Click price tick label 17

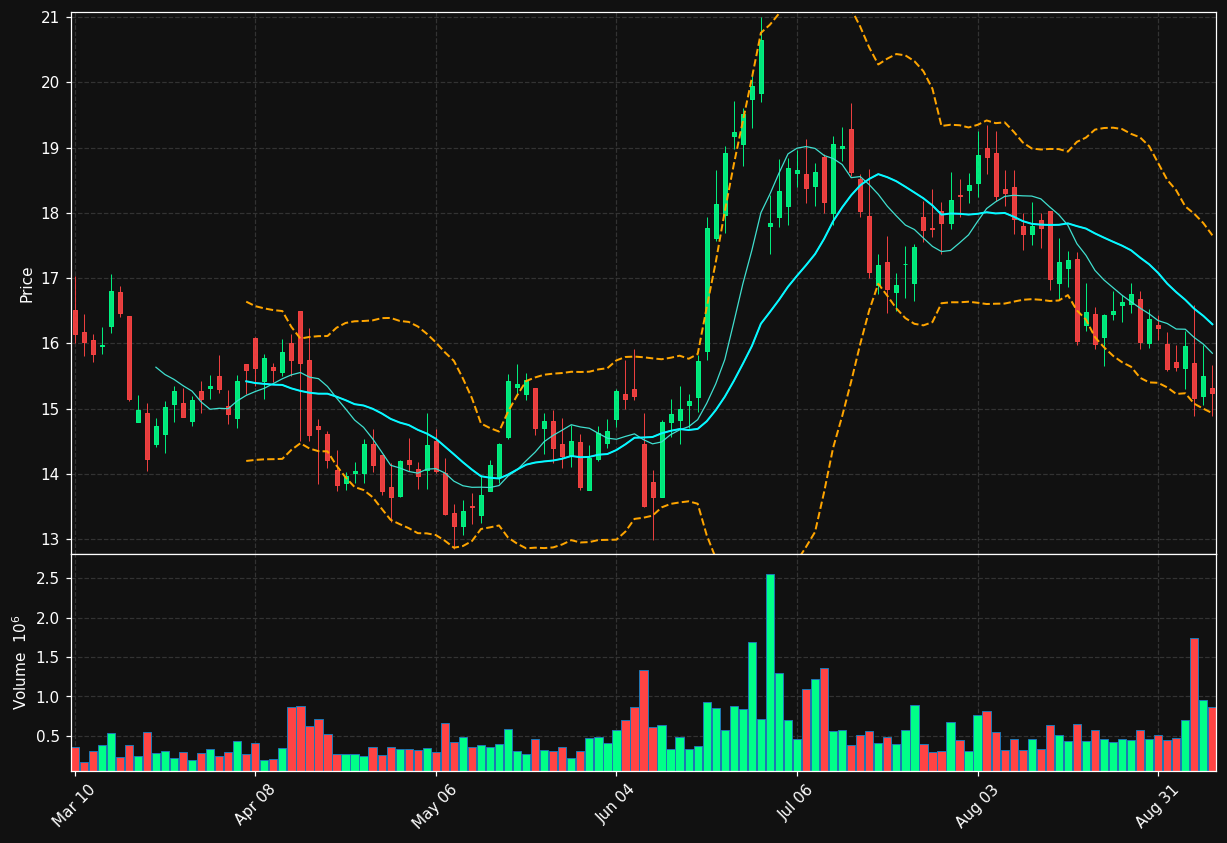50,278
